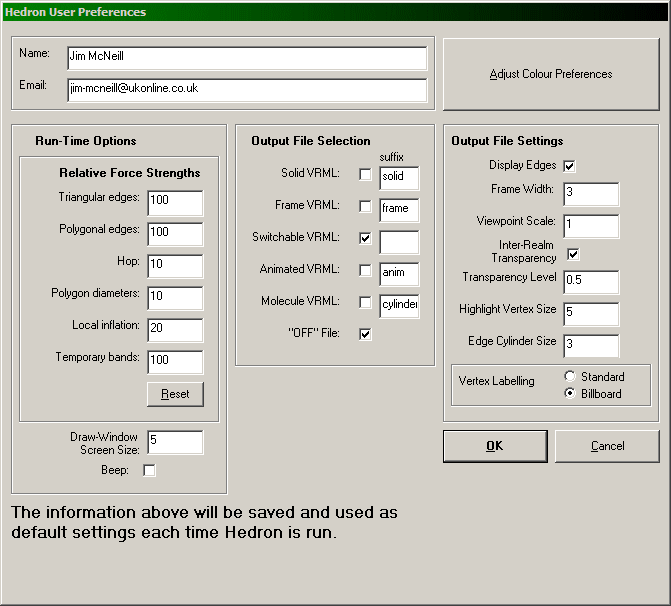Choose Billboard vertex labelling option
This screenshot has height=606, width=671.
pyautogui.click(x=570, y=394)
